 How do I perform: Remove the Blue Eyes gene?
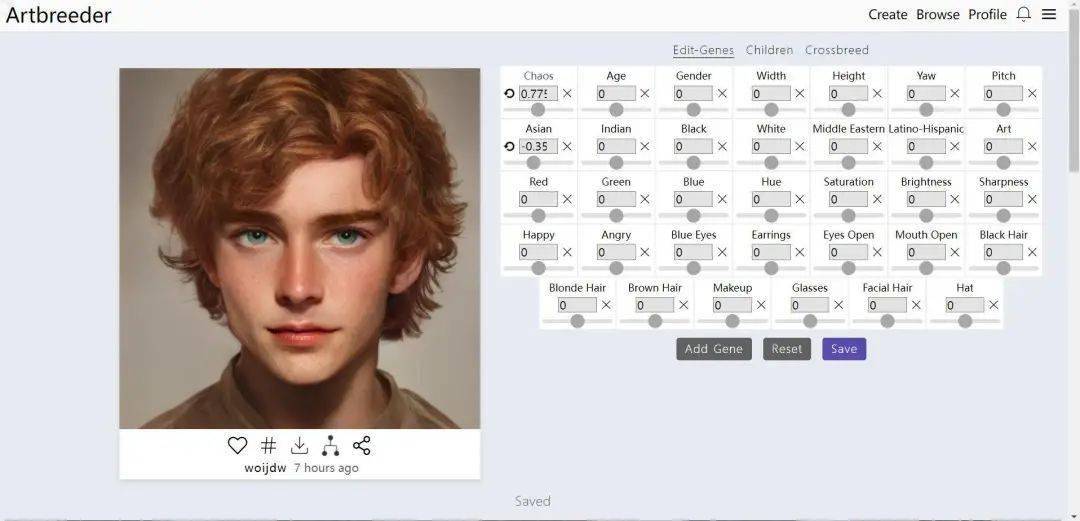coord(722,252)
